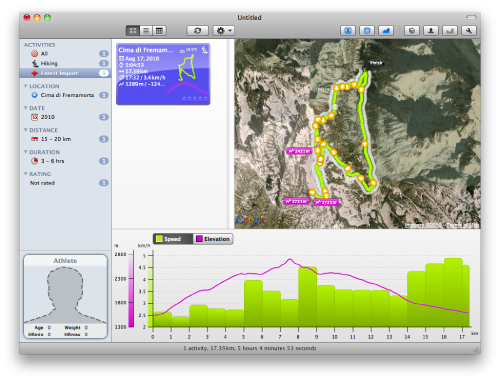Open the gear action menu

coord(224,31)
